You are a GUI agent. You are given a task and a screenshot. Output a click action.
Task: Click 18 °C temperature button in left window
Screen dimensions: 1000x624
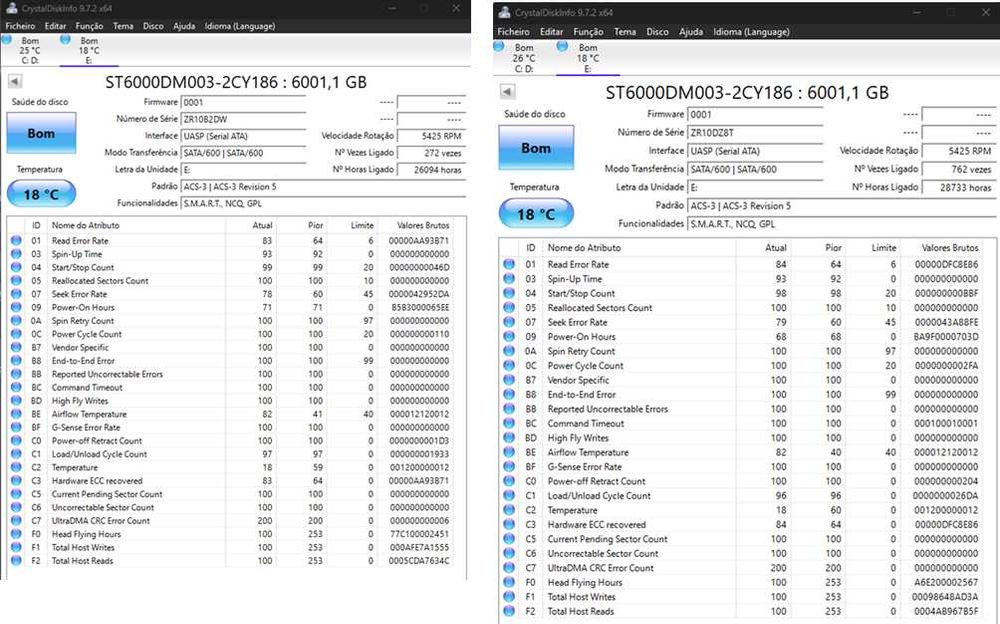coord(41,194)
